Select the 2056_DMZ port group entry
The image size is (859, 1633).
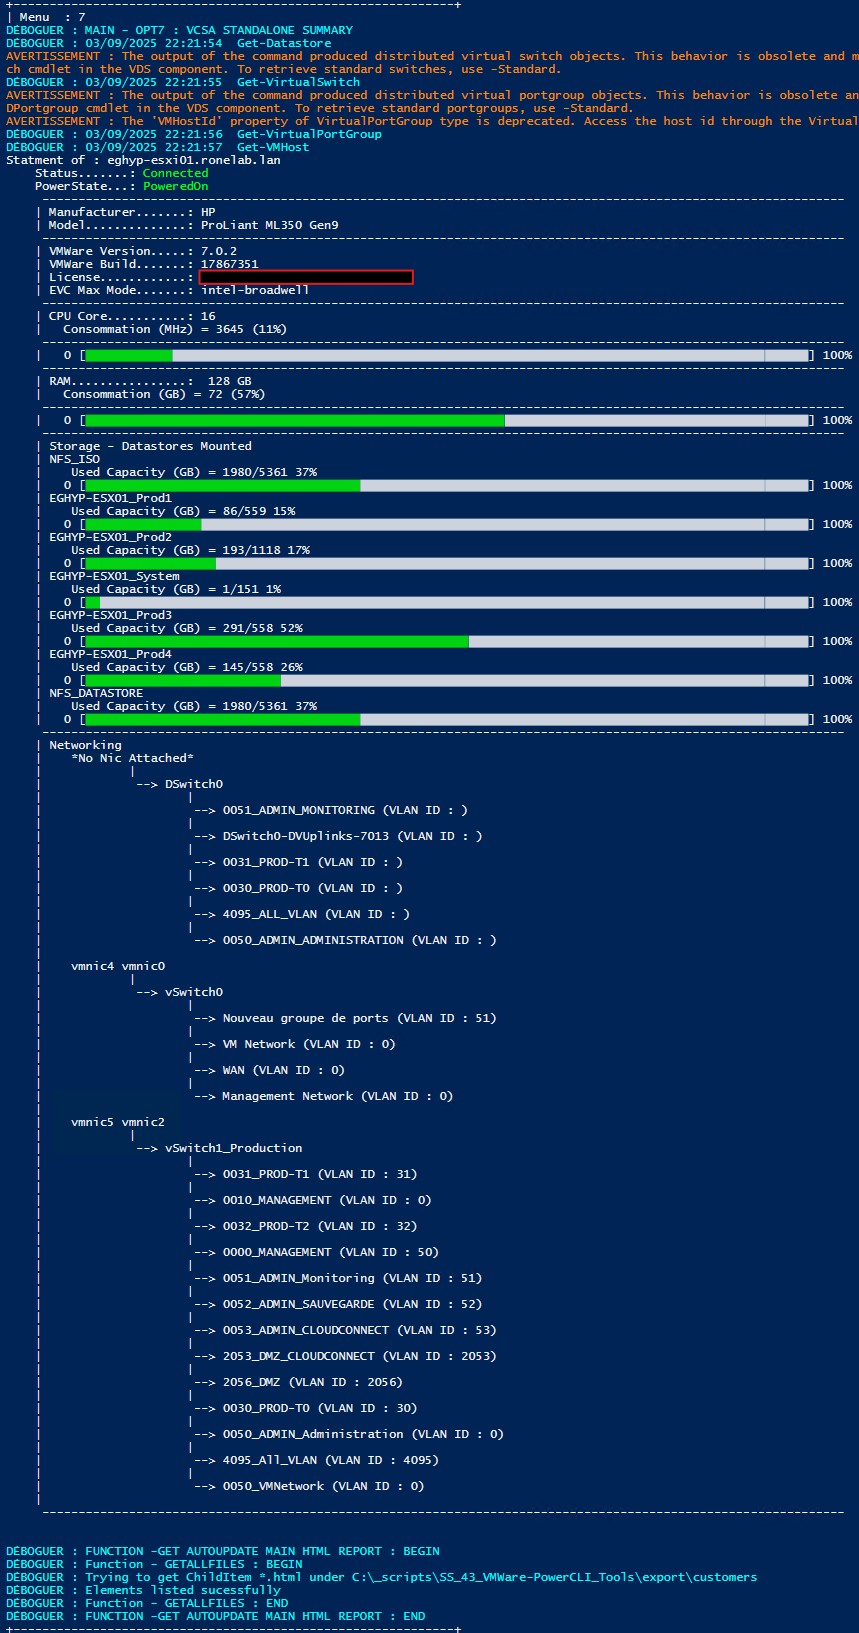point(251,1382)
